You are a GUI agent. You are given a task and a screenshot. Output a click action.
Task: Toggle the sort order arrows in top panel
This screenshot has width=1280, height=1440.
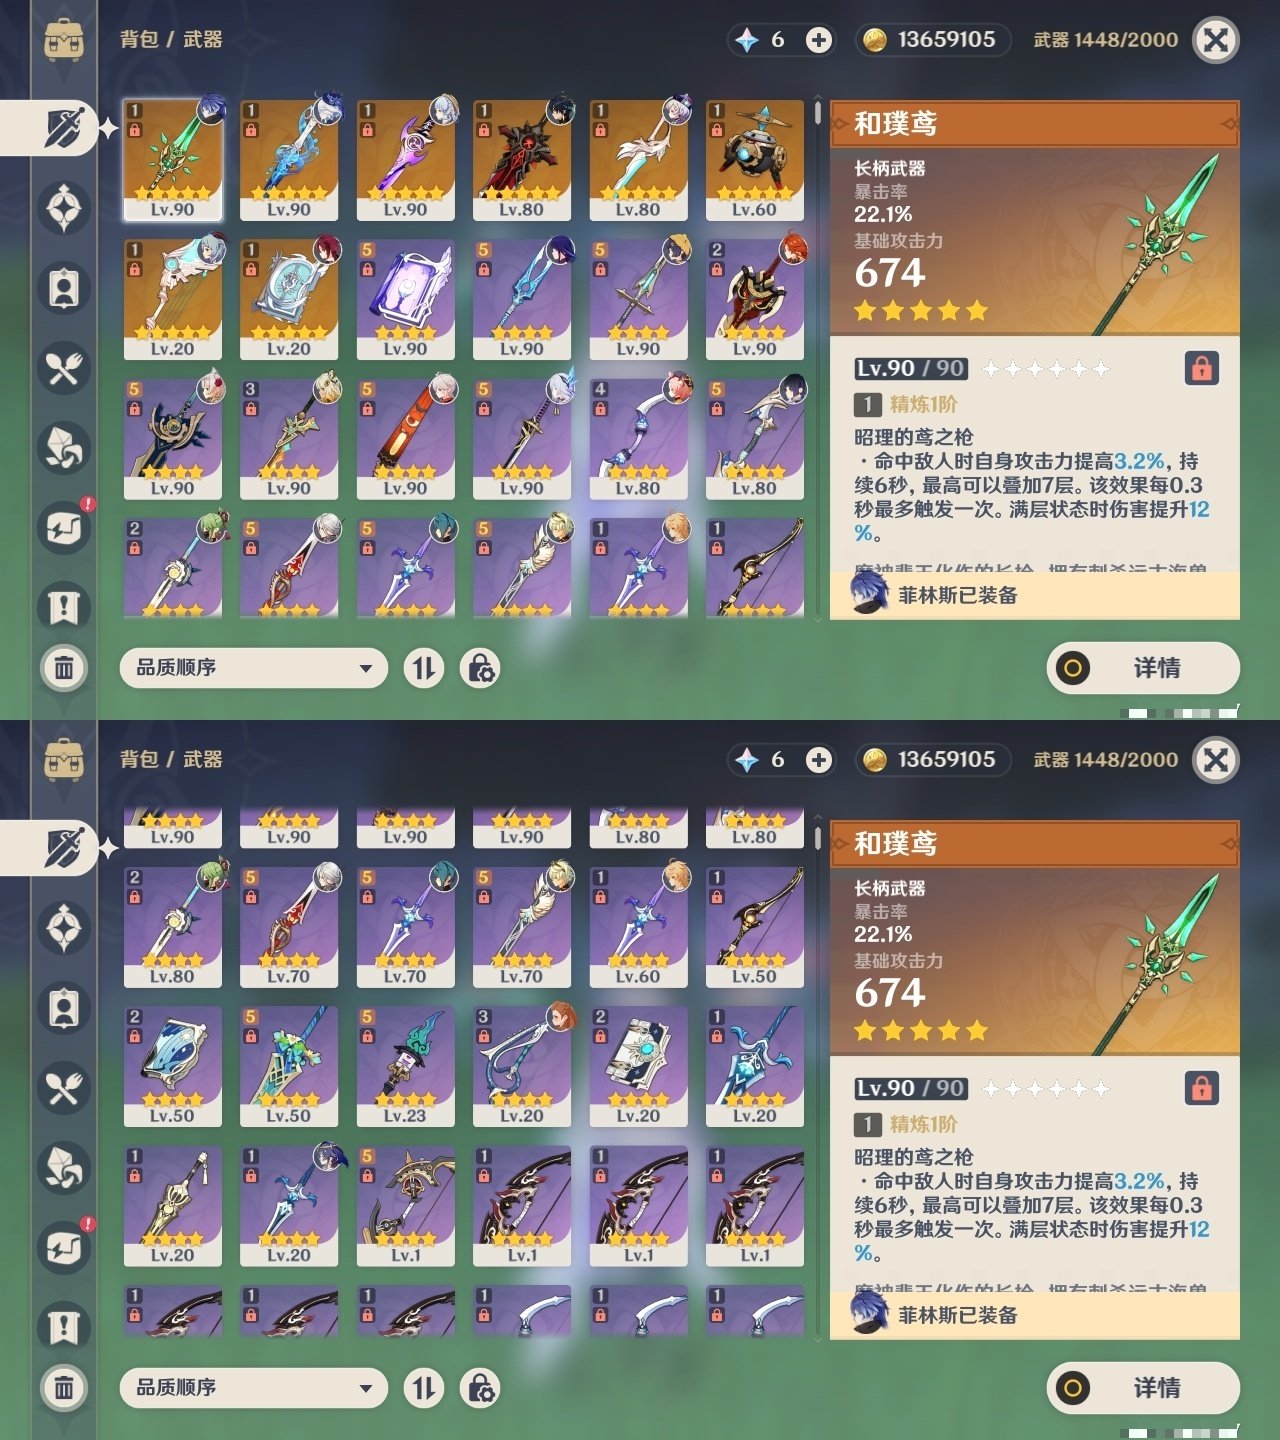click(424, 668)
